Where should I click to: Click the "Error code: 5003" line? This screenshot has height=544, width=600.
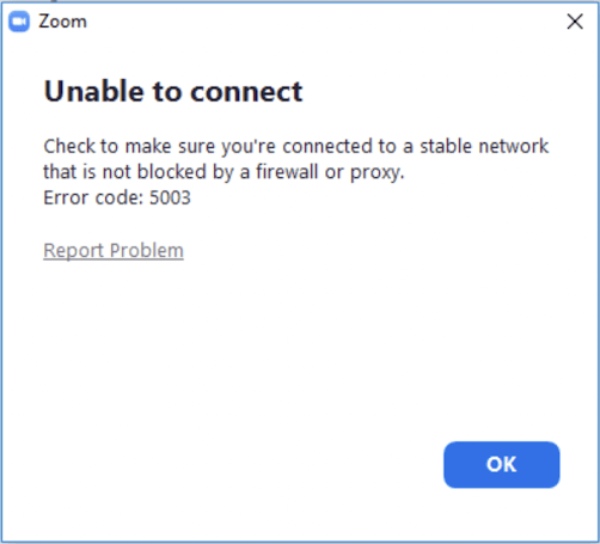117,198
